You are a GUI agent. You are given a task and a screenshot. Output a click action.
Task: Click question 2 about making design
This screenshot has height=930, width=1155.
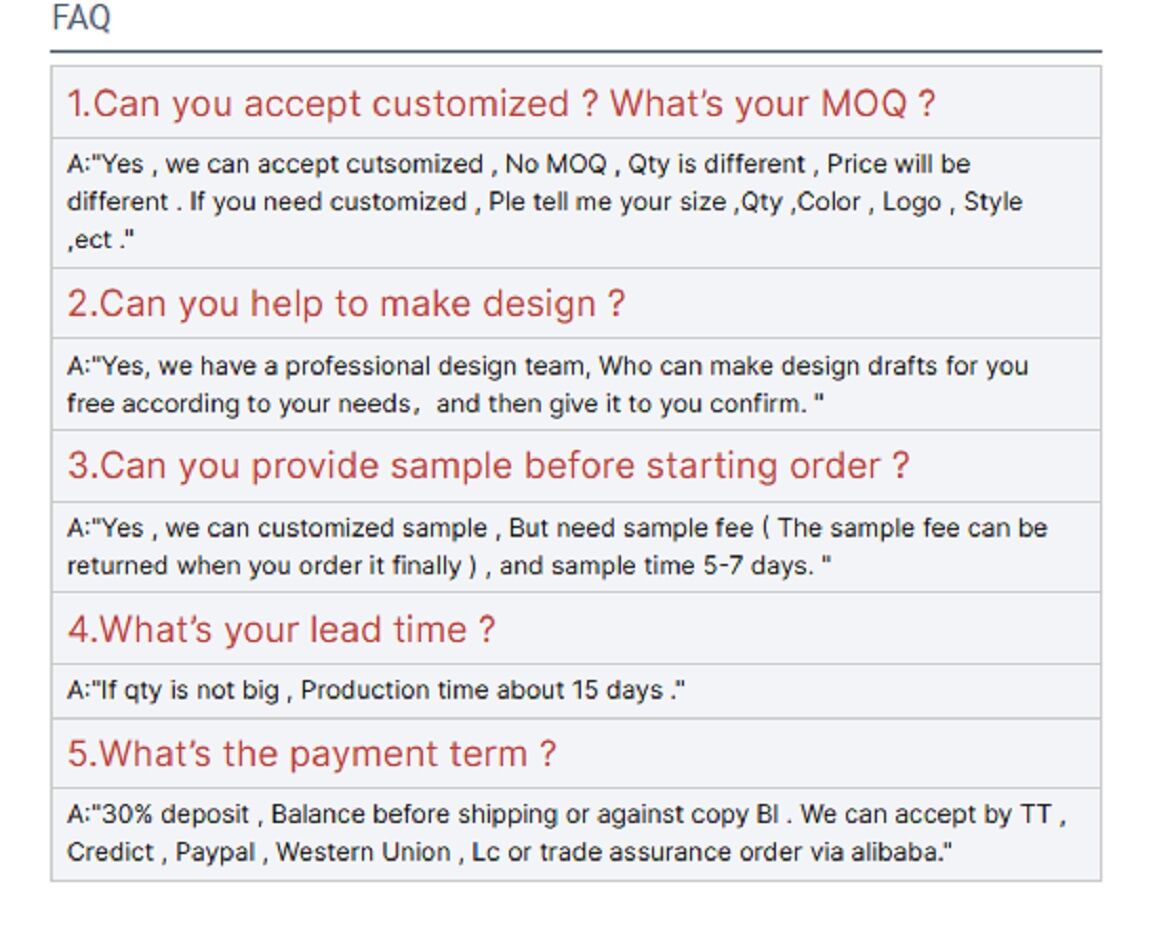coord(346,303)
